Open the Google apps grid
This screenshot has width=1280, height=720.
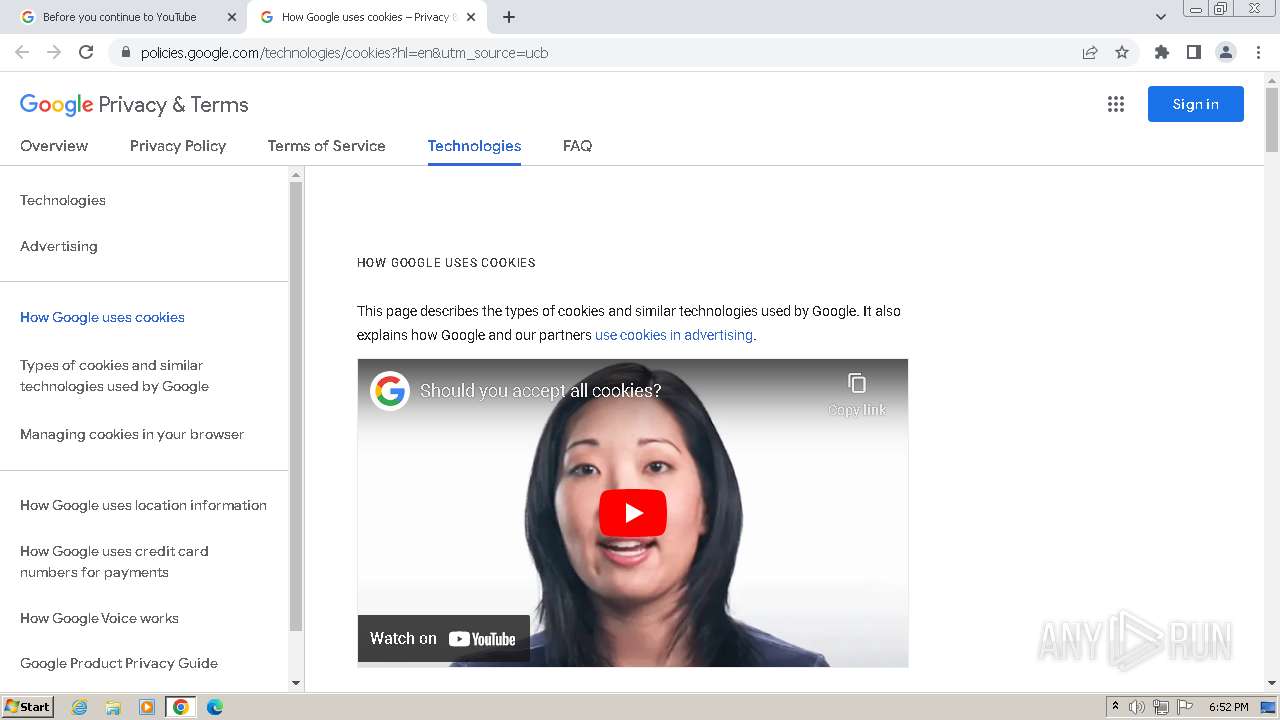pos(1116,104)
